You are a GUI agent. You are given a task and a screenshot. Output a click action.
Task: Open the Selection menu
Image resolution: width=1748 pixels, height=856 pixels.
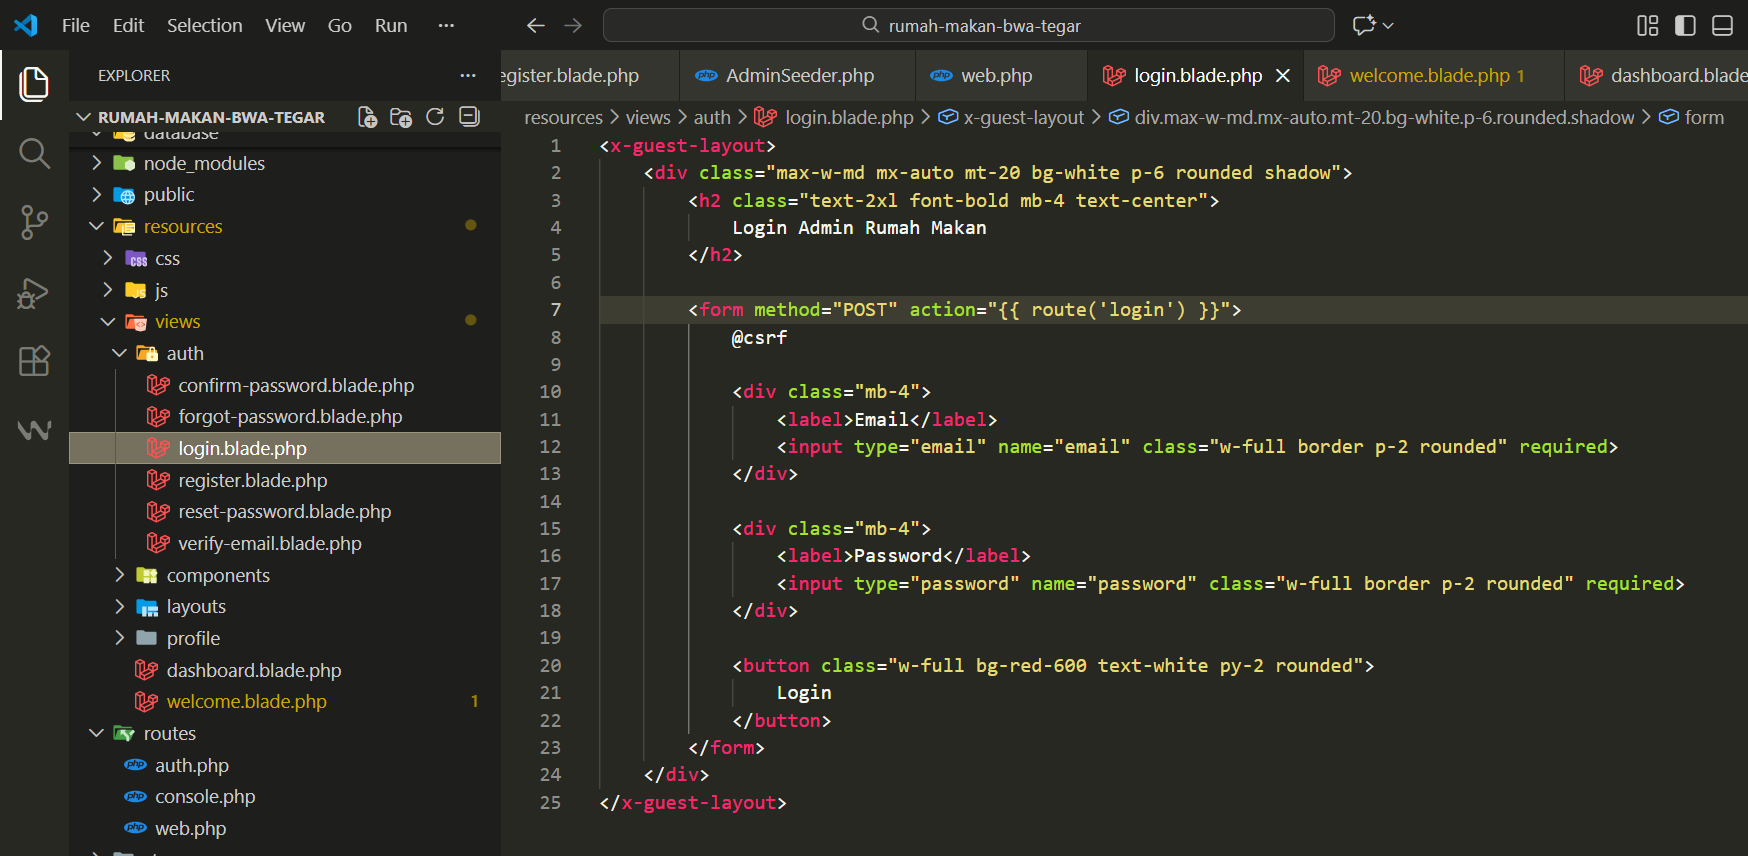tap(204, 26)
